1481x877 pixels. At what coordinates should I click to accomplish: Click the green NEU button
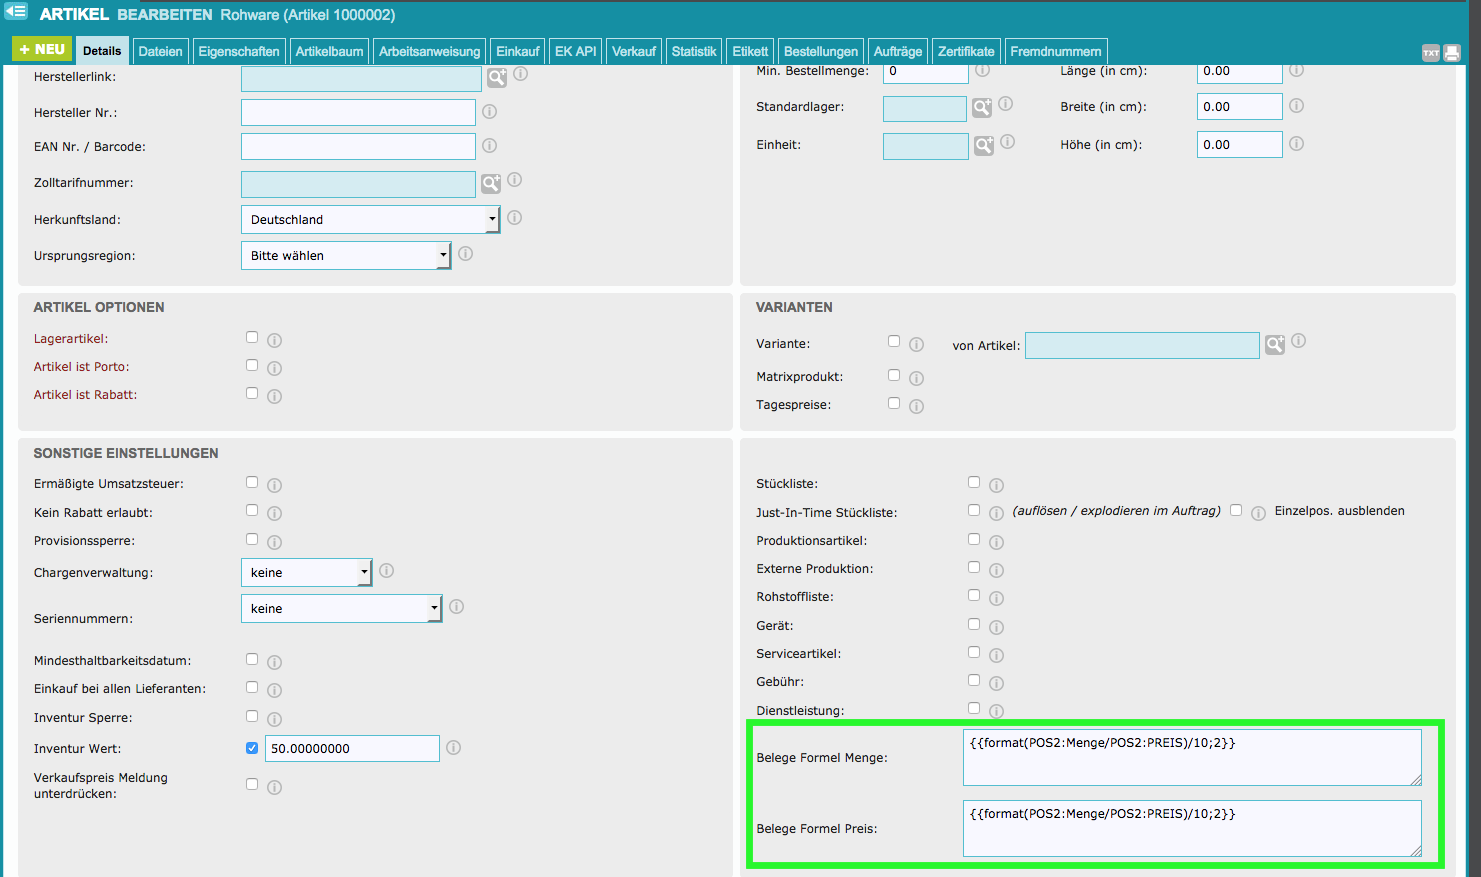point(42,49)
